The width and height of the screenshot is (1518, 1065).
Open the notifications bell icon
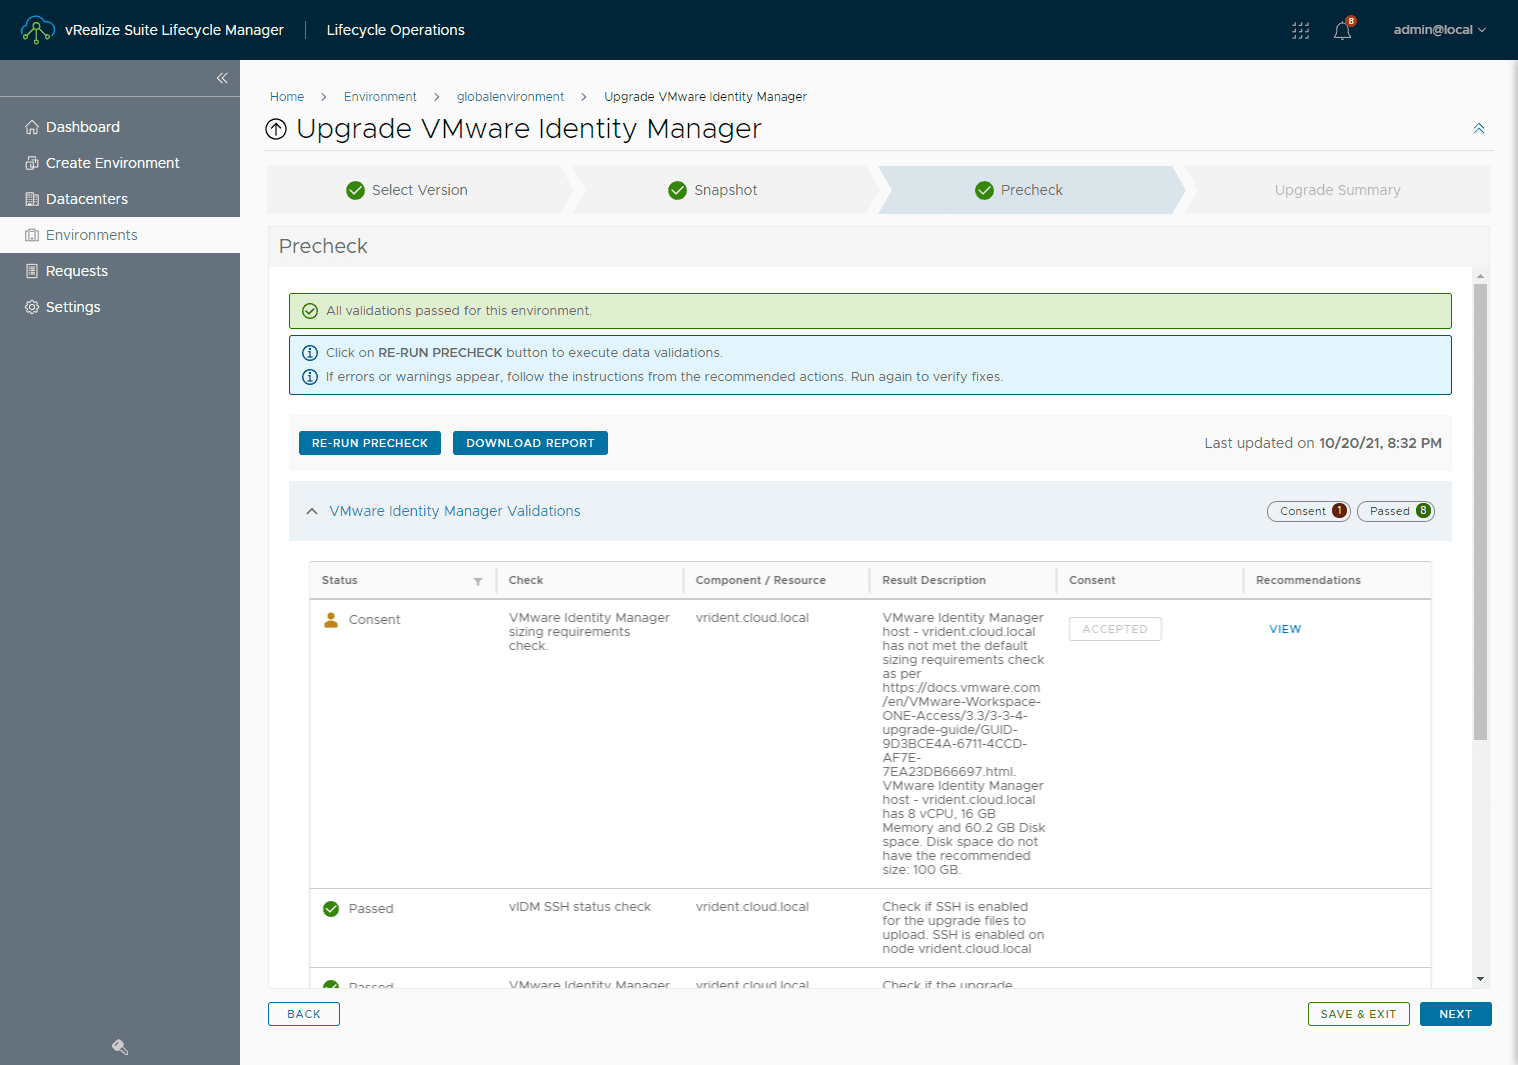[x=1342, y=30]
